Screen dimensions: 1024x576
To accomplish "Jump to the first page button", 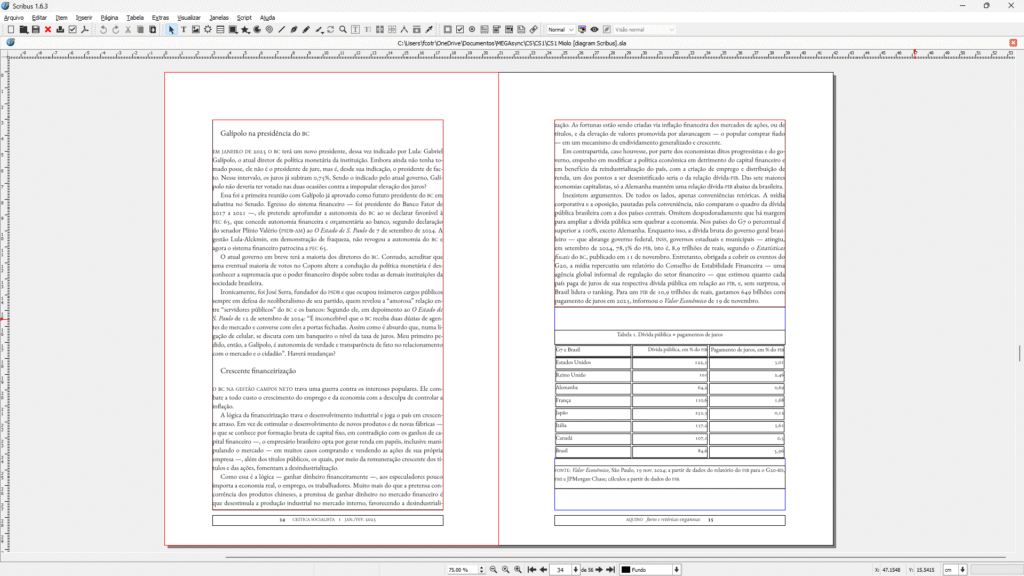I will (530, 569).
